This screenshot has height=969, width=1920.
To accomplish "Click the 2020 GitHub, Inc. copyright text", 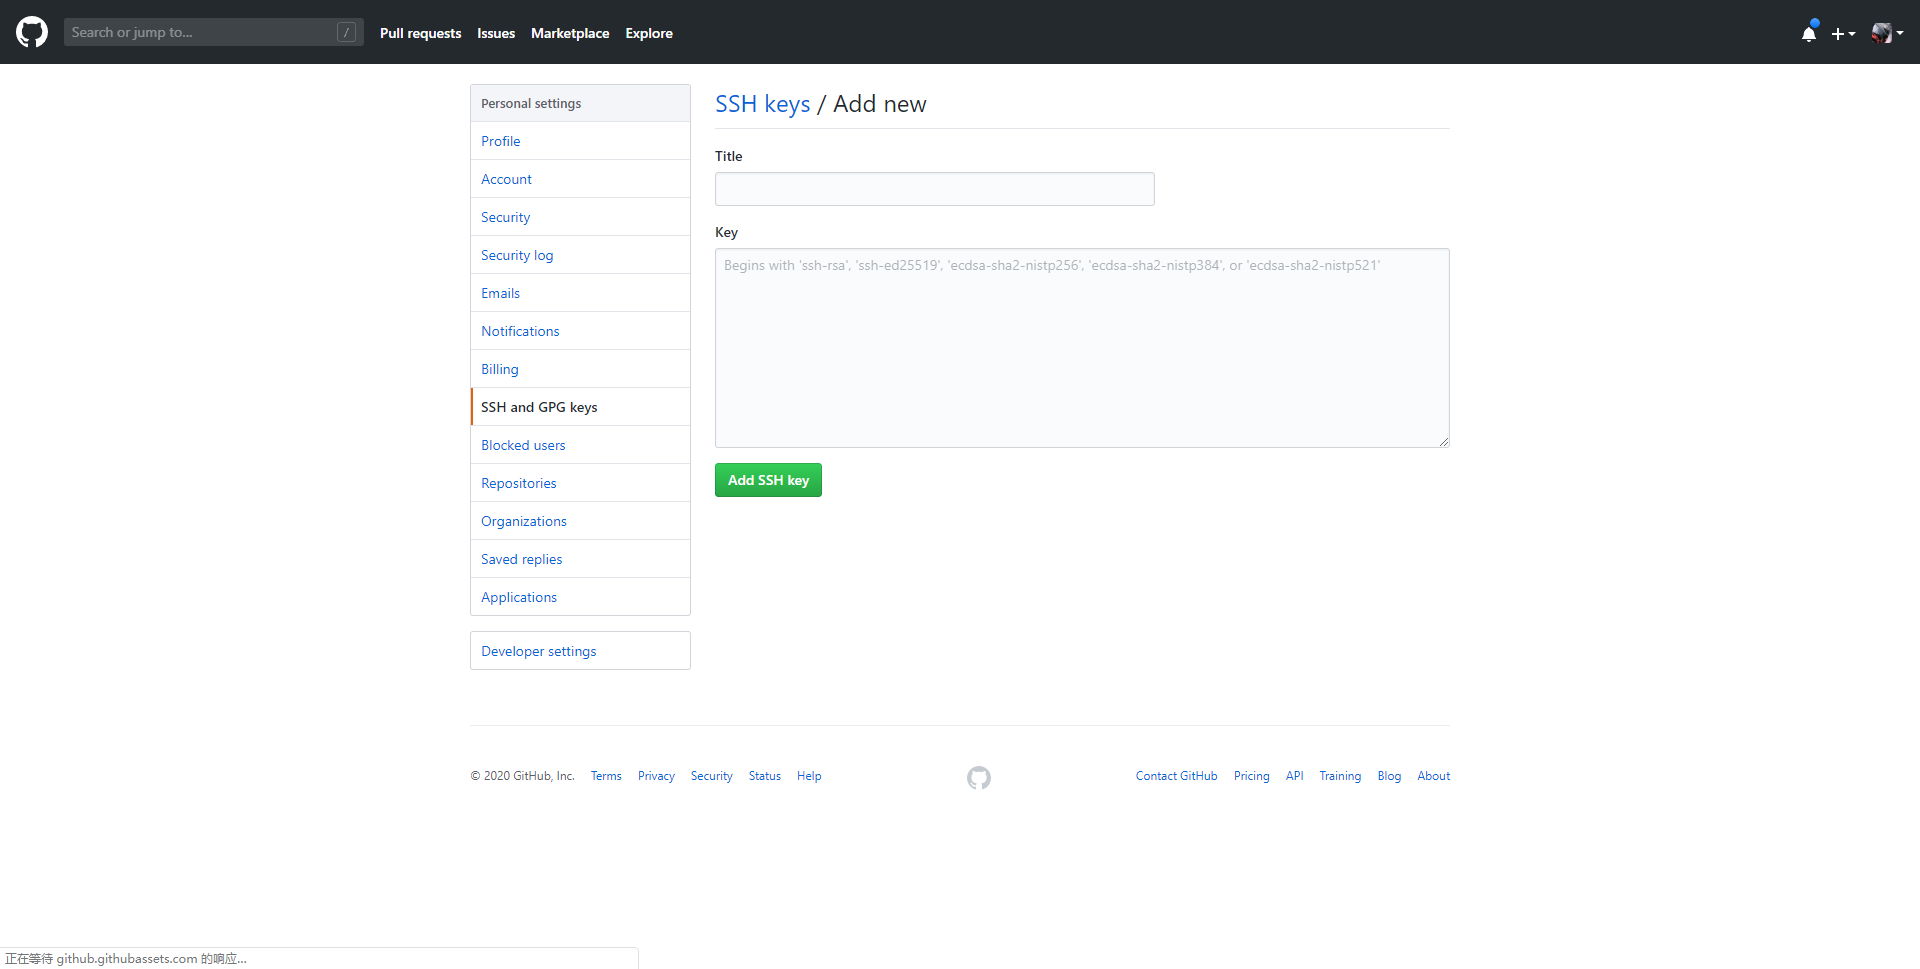I will tap(522, 776).
